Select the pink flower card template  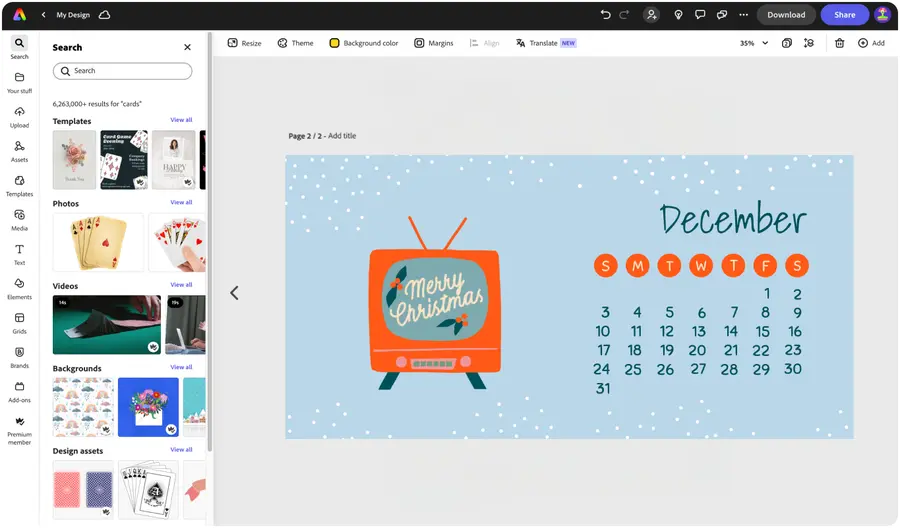click(74, 160)
